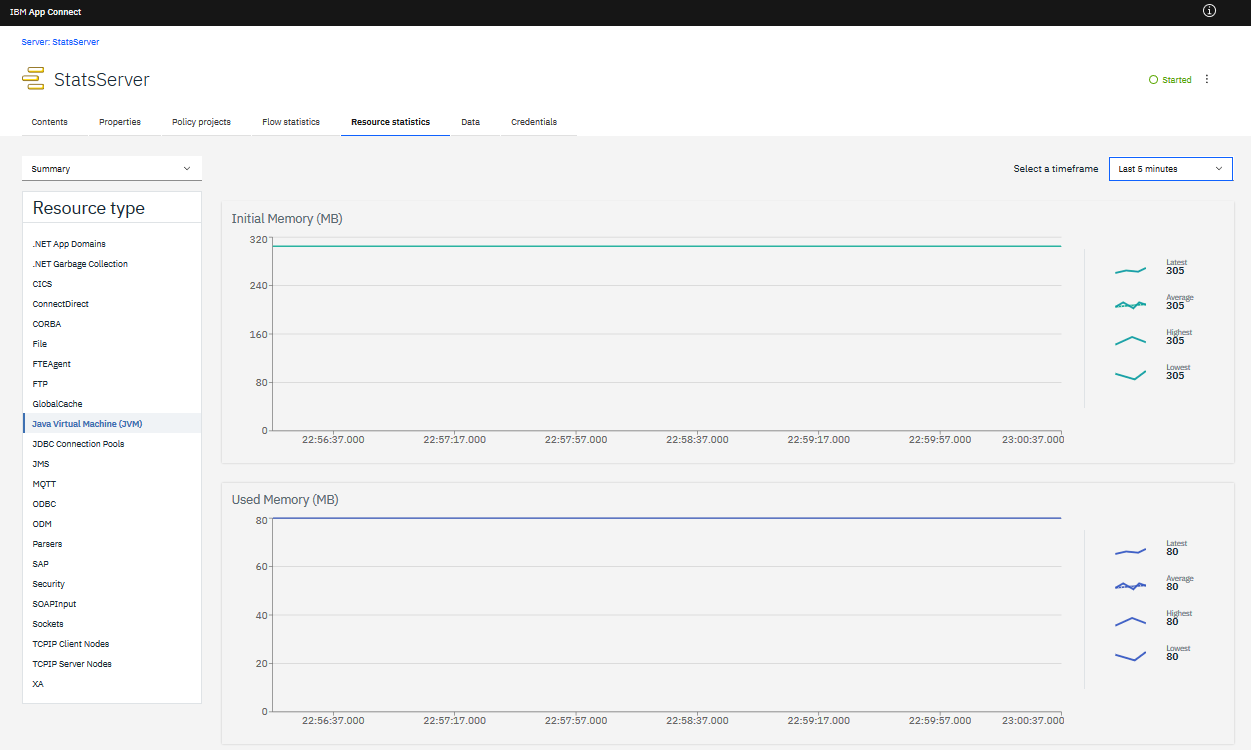1251x750 pixels.
Task: Select ConnectDirect resource type
Action: [x=112, y=304]
